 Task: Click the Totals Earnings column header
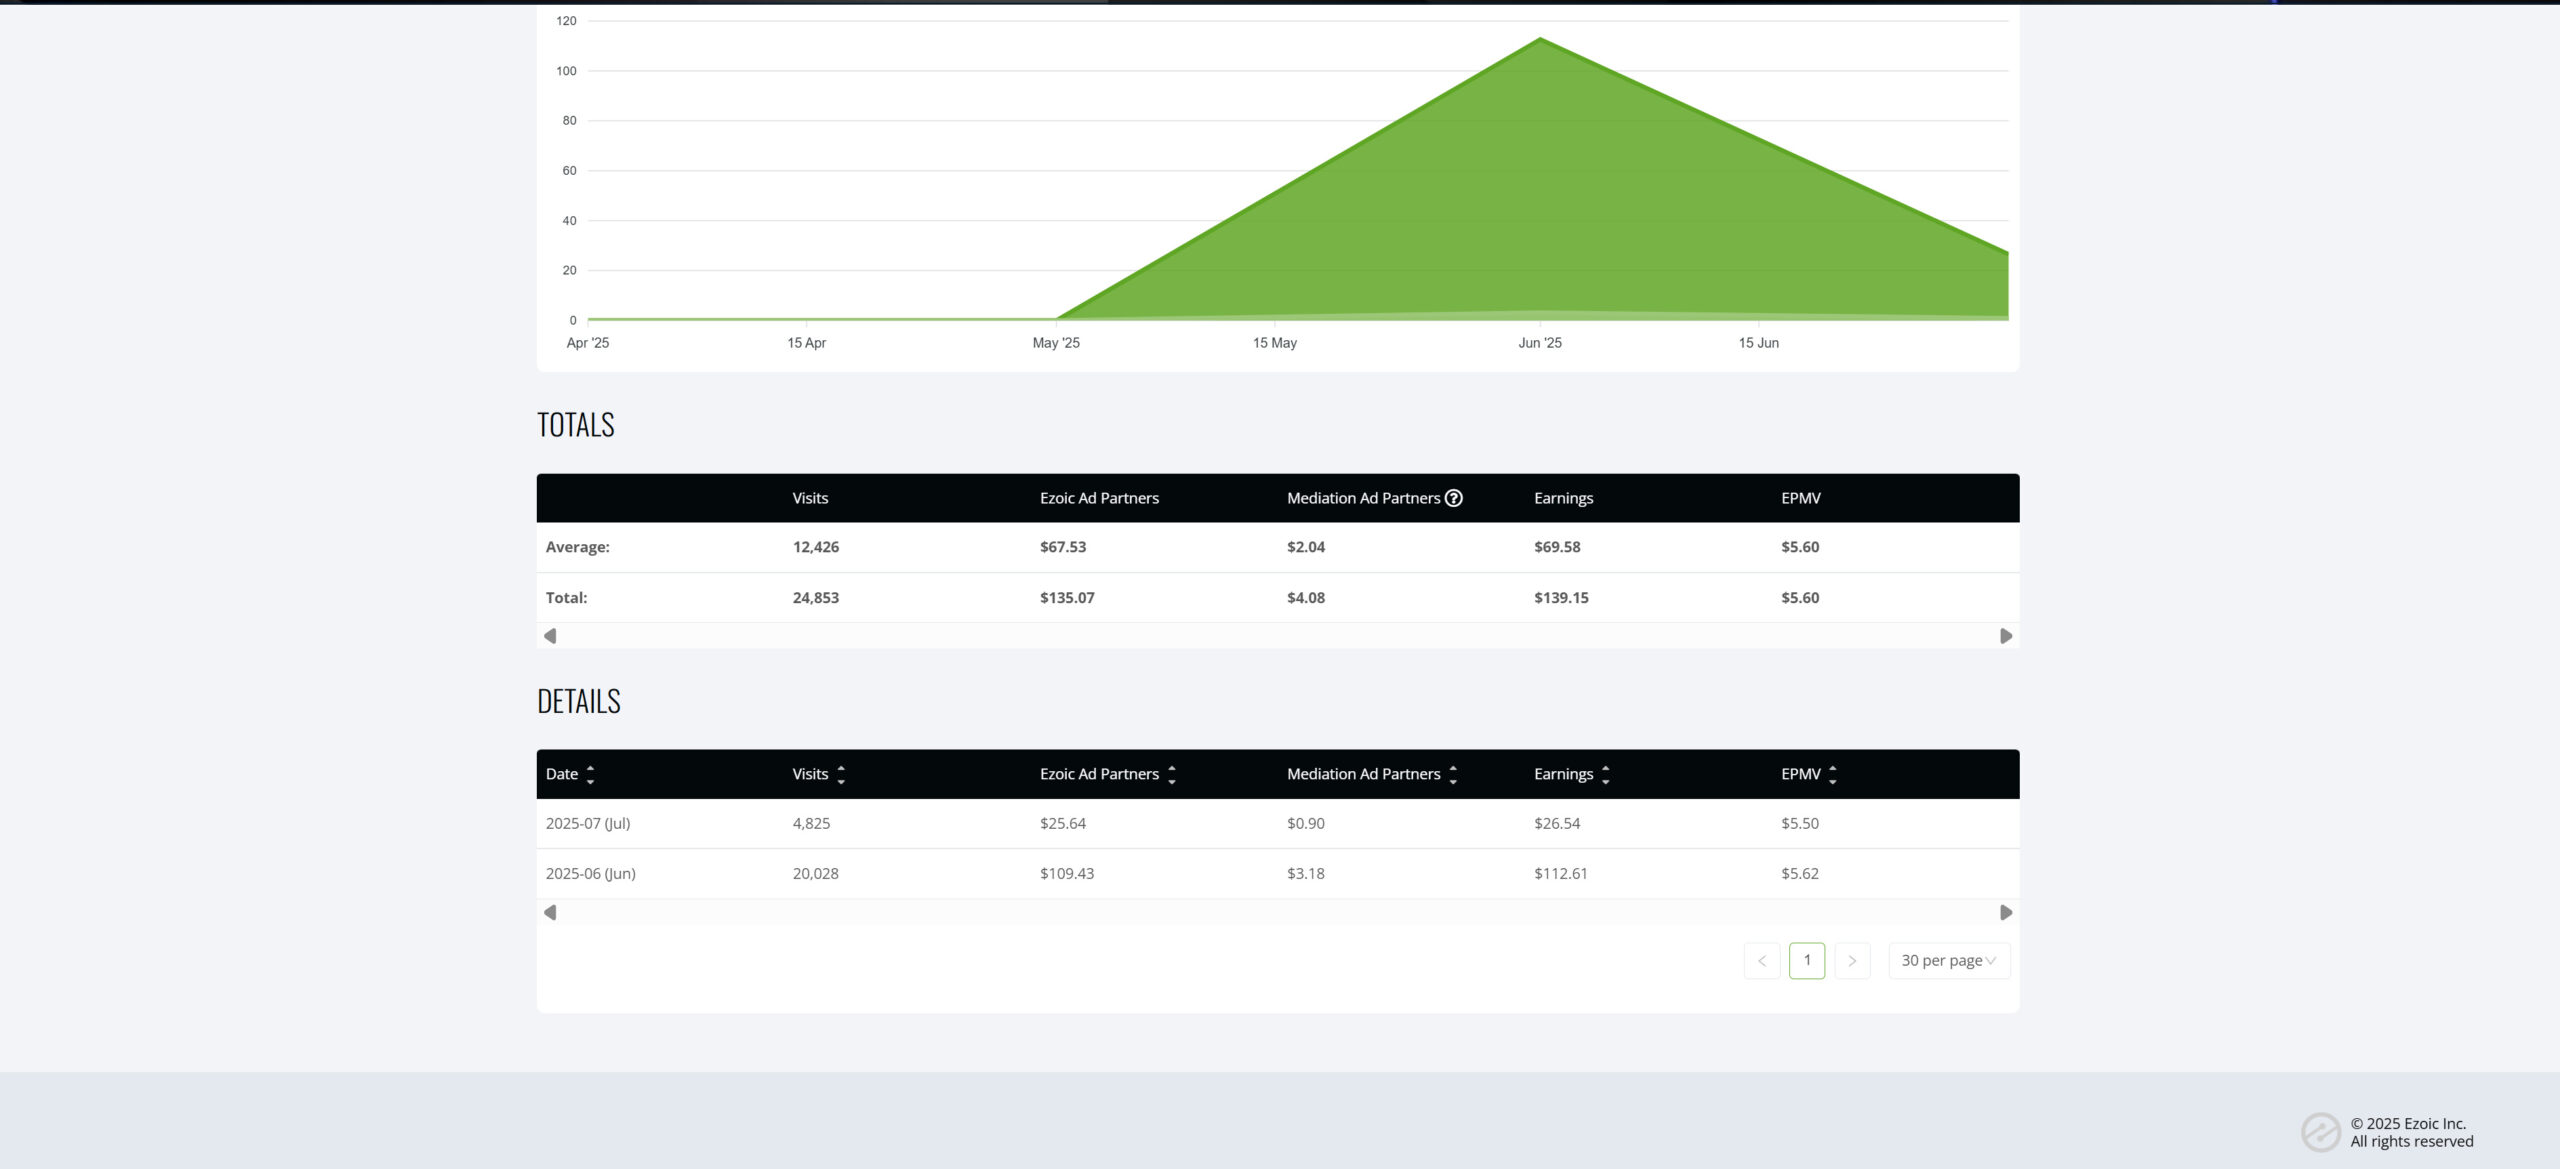1564,498
